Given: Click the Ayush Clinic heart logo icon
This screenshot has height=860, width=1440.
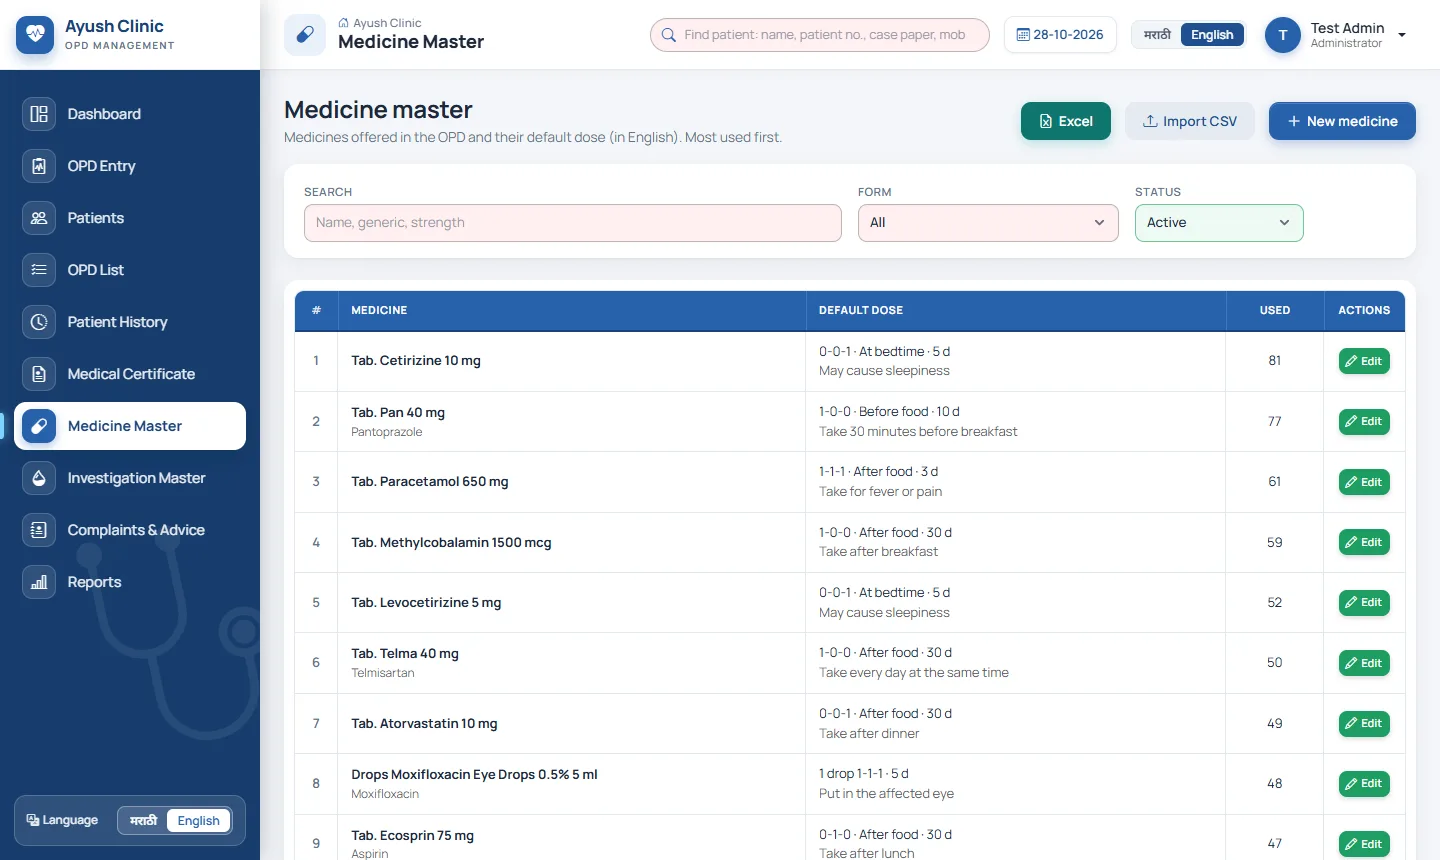Looking at the screenshot, I should (35, 35).
